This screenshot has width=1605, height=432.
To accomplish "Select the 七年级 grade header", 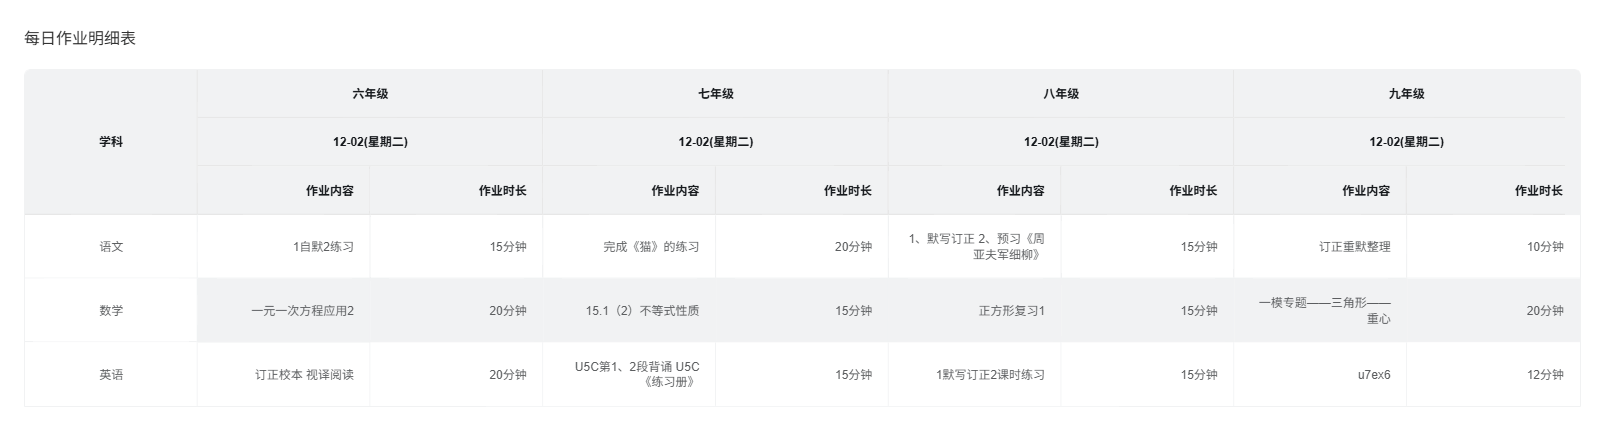I will tap(715, 94).
